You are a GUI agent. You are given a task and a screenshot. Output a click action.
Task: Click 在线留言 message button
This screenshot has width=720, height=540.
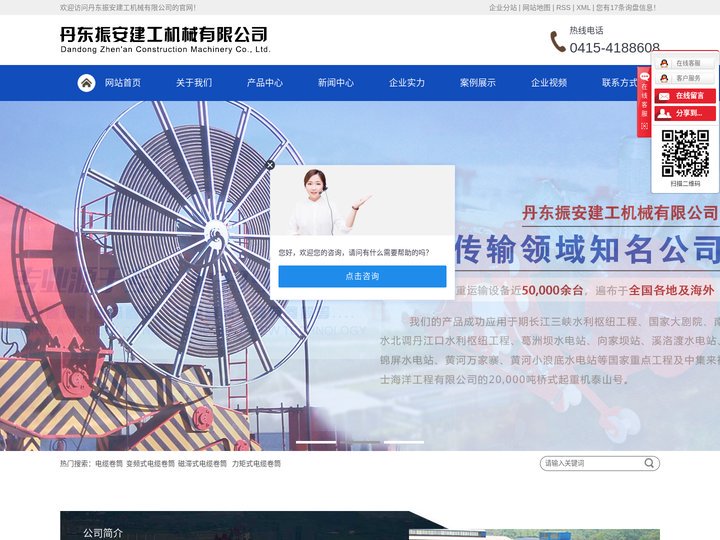click(685, 96)
